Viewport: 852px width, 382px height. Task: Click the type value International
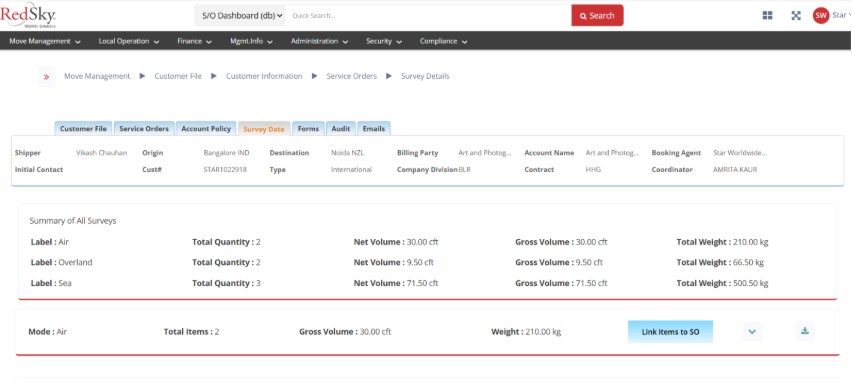[351, 170]
